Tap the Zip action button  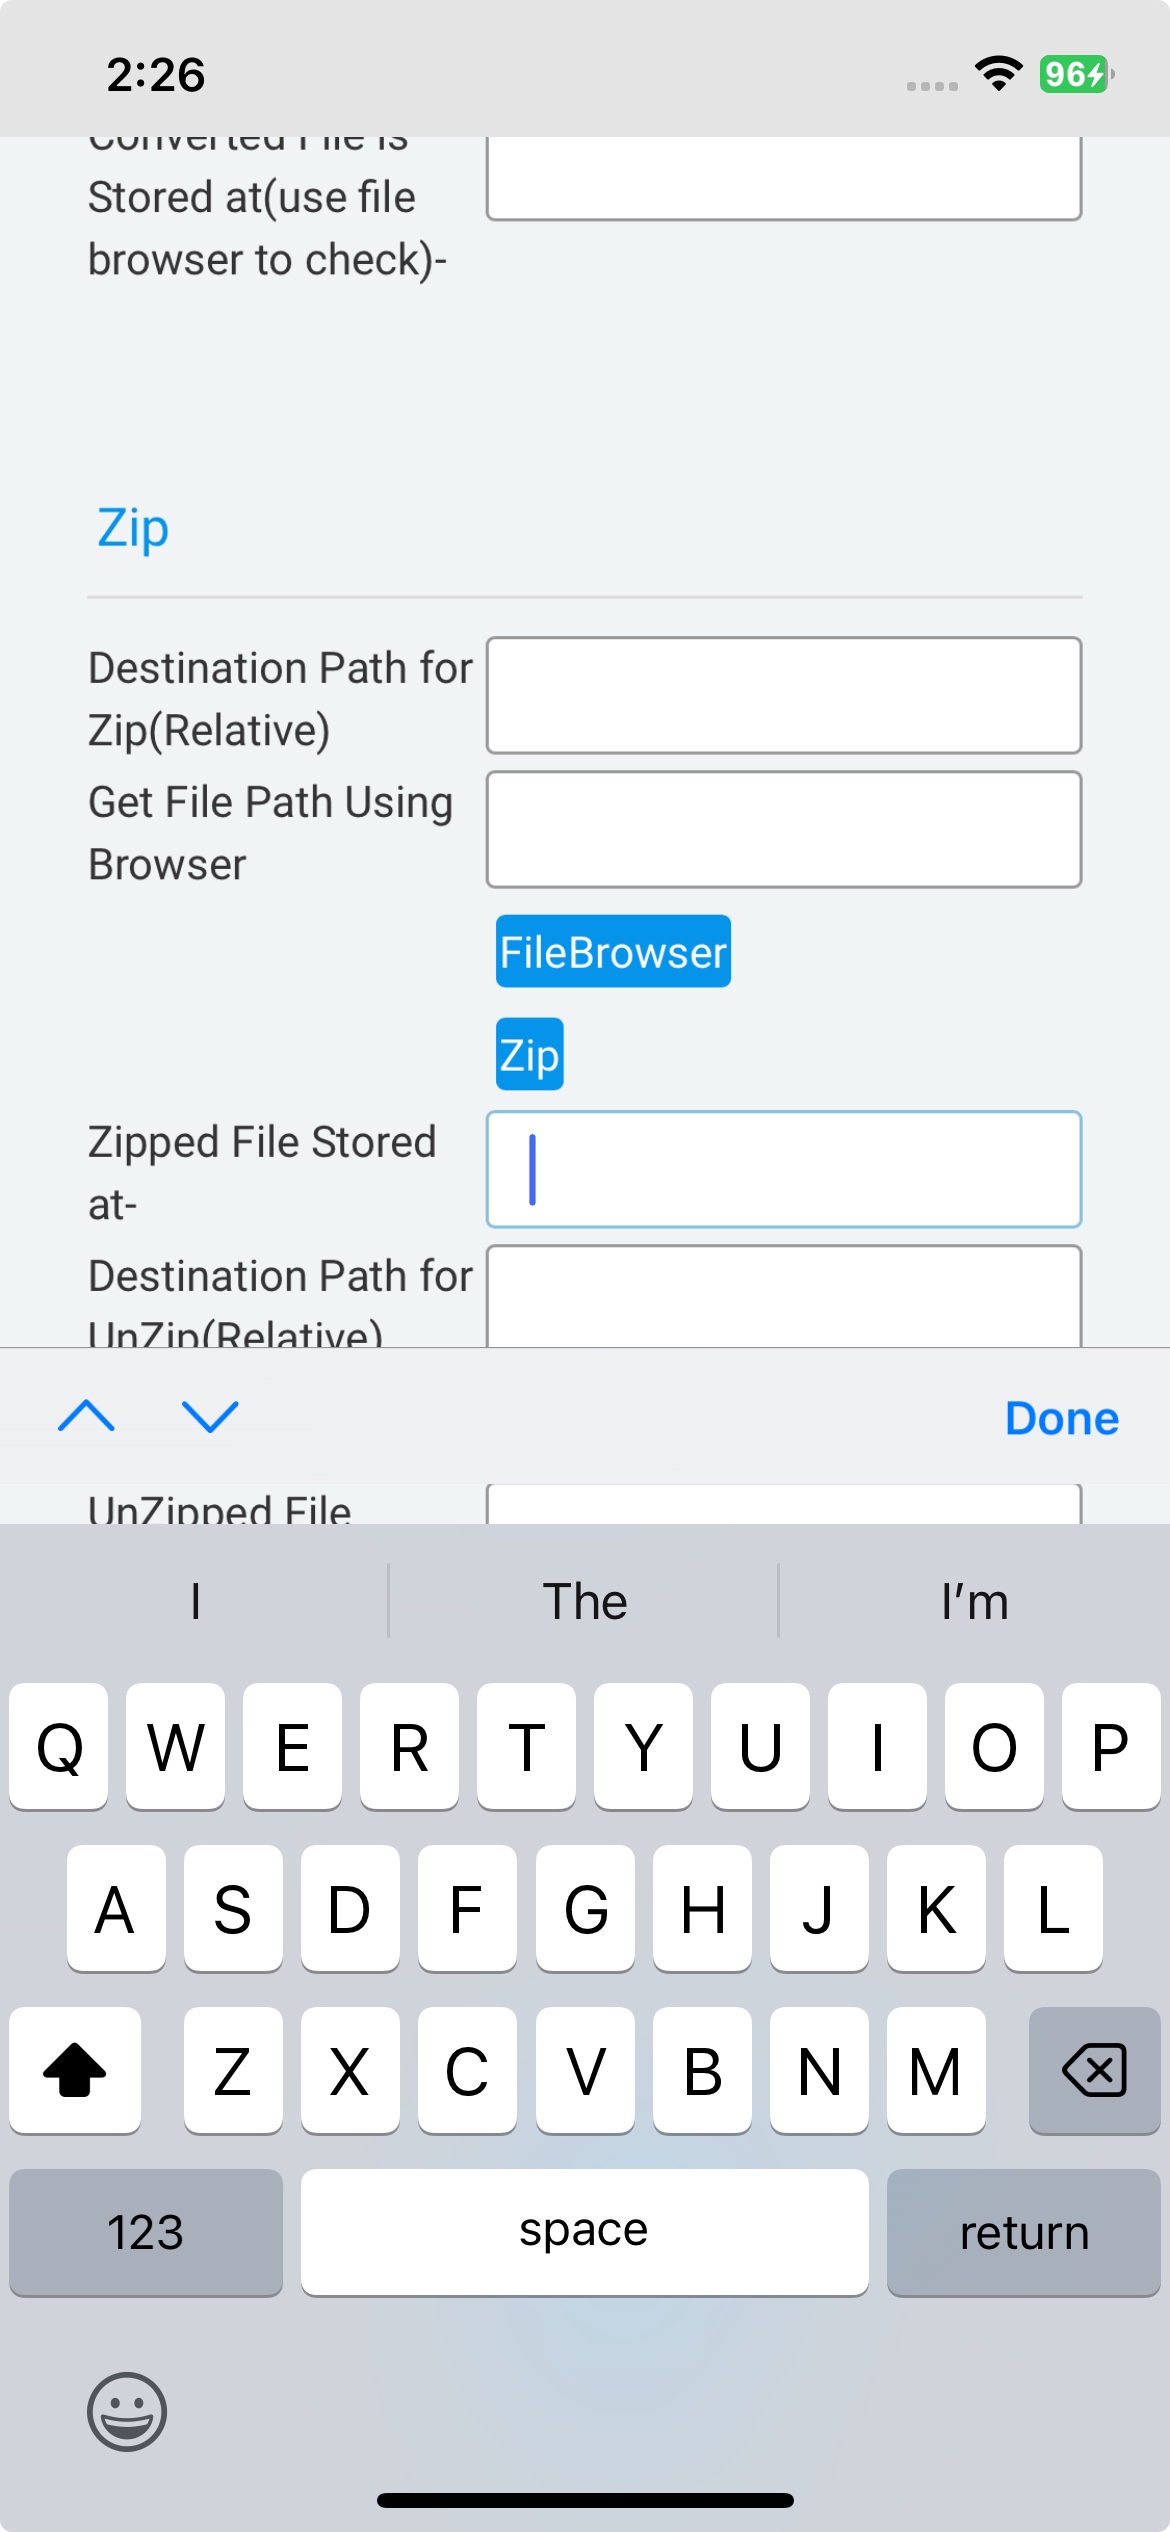coord(529,1052)
